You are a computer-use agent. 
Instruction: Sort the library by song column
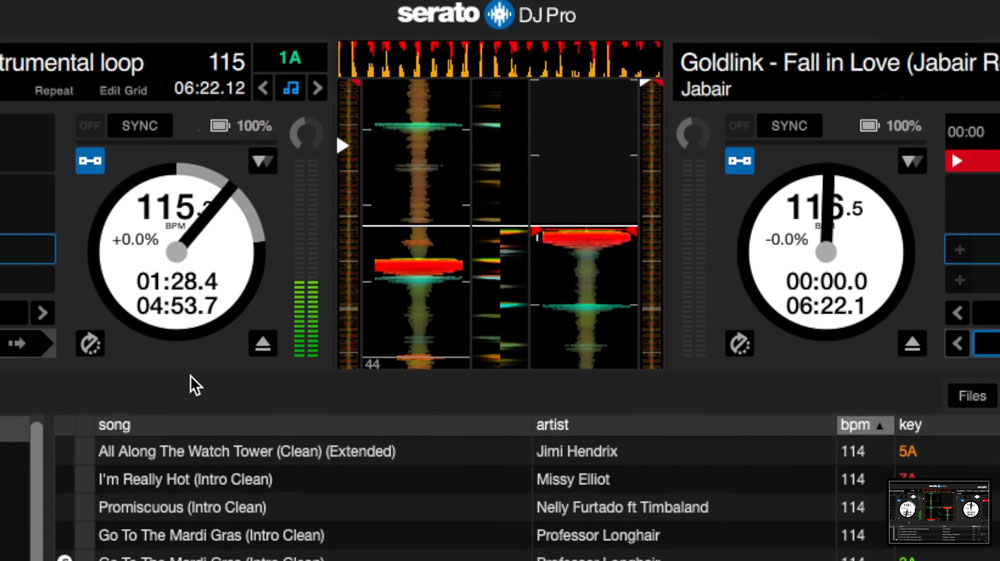point(313,425)
